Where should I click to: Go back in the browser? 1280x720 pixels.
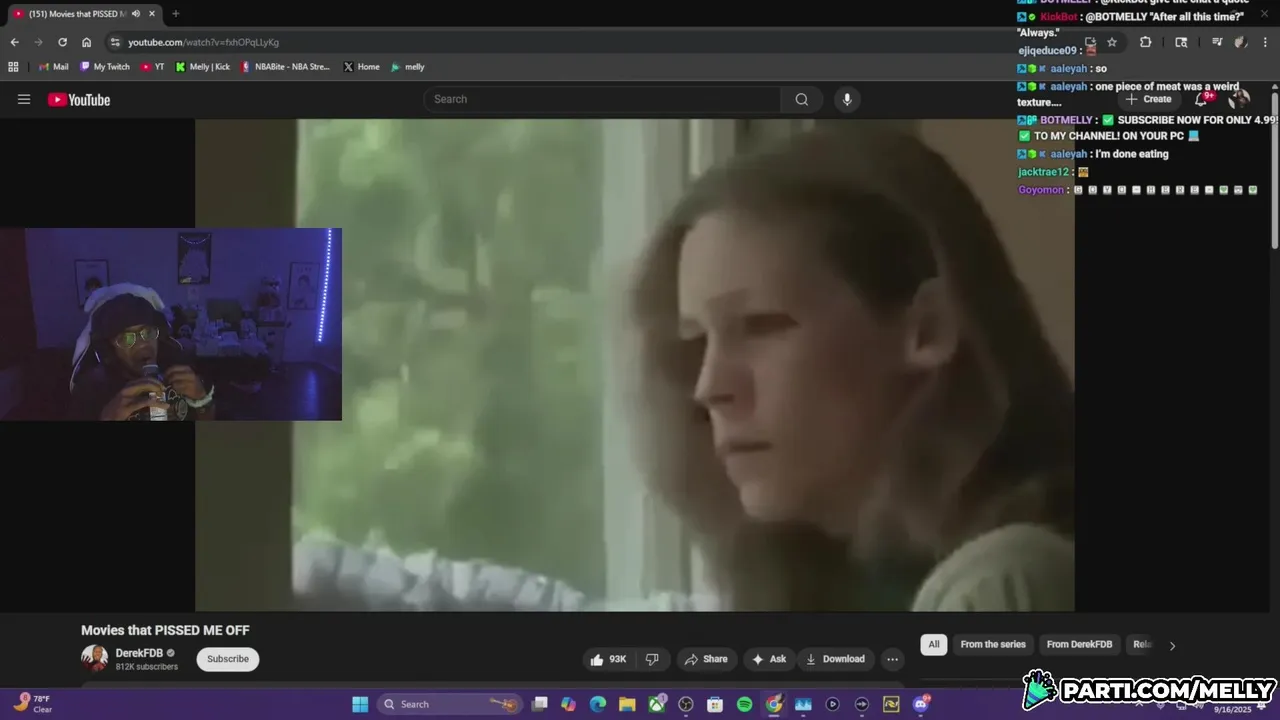[x=14, y=42]
